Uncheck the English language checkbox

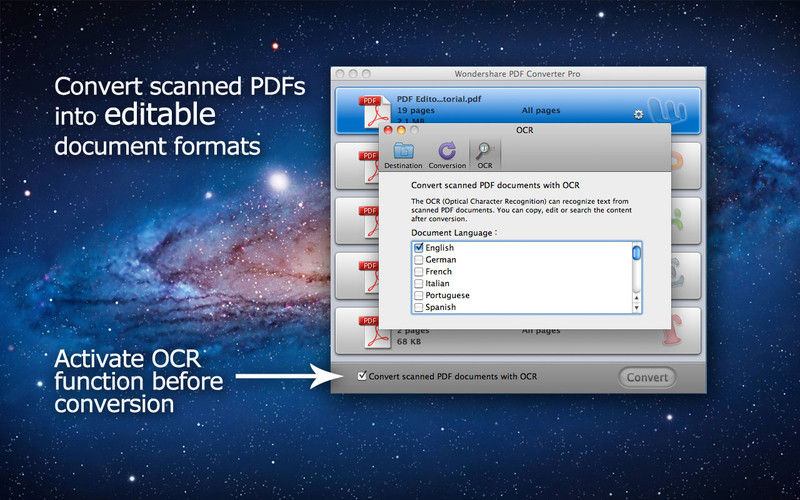click(x=419, y=247)
